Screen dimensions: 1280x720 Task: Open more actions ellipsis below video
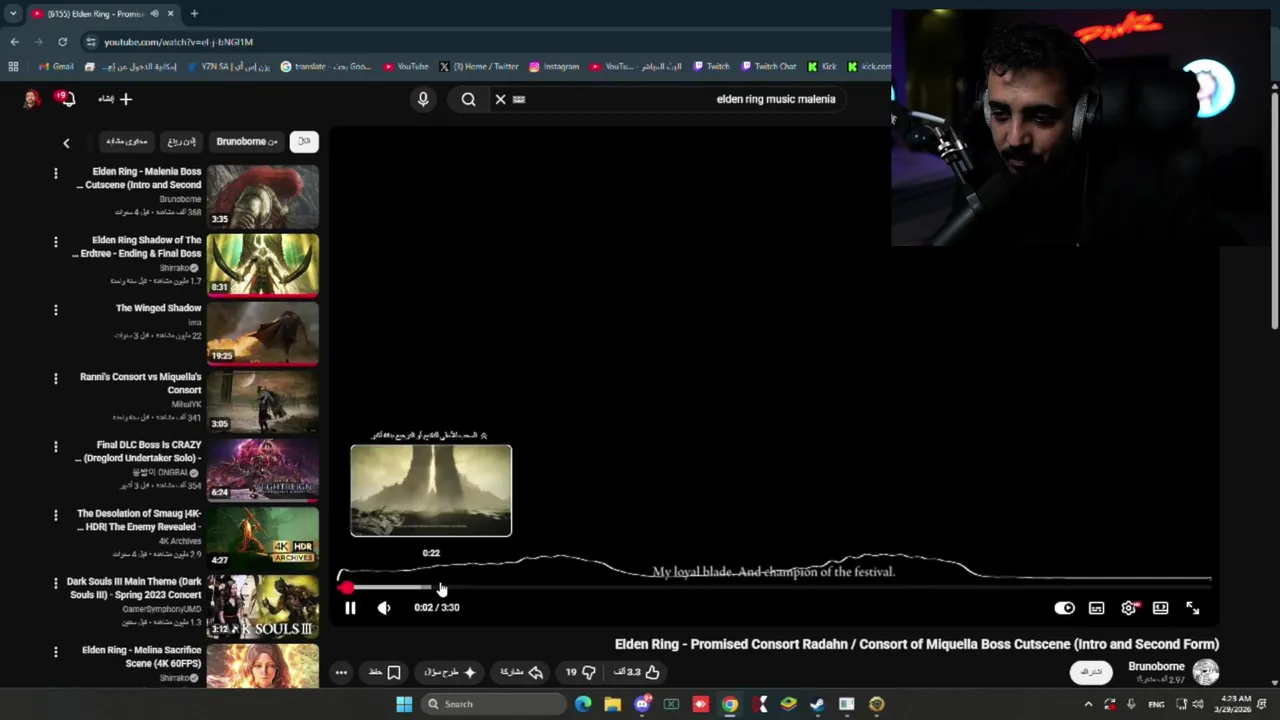click(341, 672)
